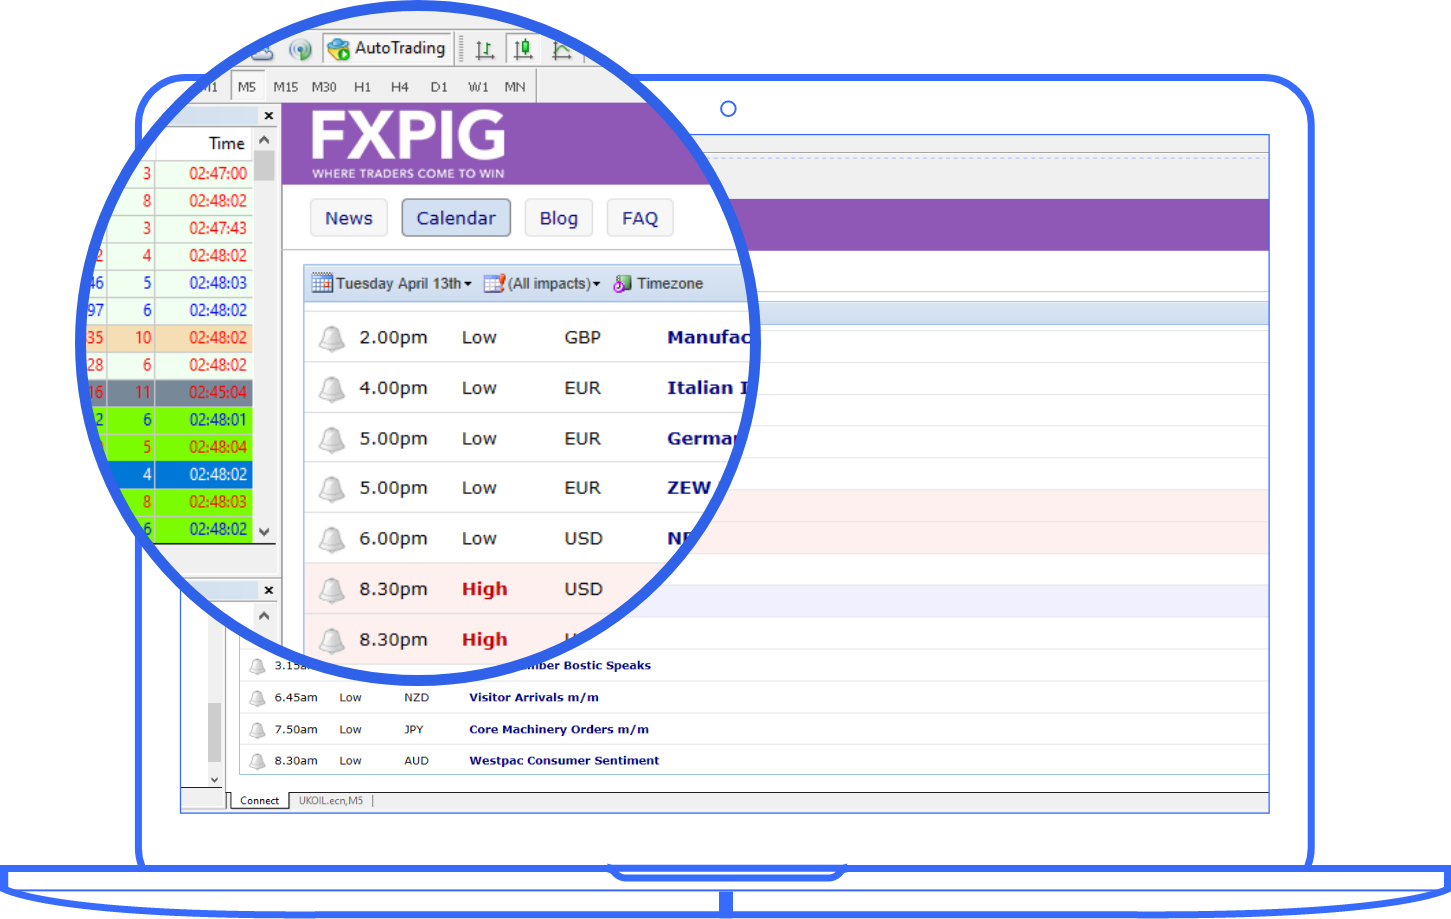This screenshot has width=1451, height=919.
Task: Click the calendar date icon before Tuesday April 13th
Action: pyautogui.click(x=321, y=283)
